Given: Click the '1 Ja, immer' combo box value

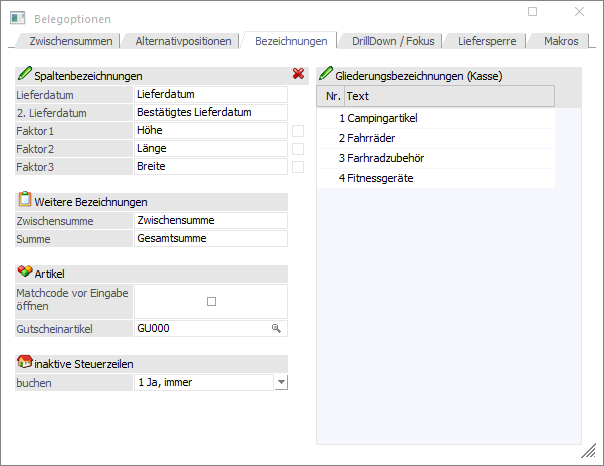Looking at the screenshot, I should (x=204, y=382).
